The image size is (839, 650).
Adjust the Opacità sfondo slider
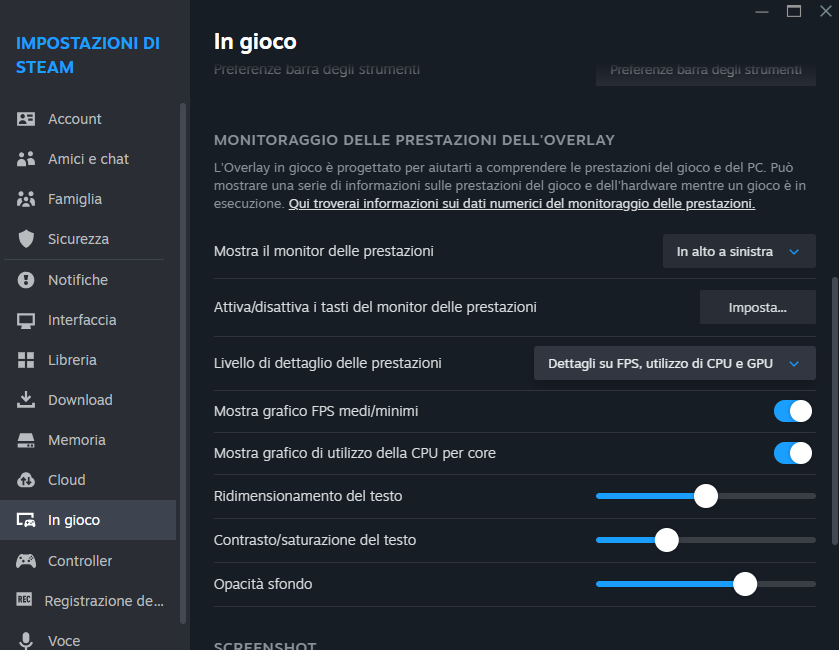[745, 584]
